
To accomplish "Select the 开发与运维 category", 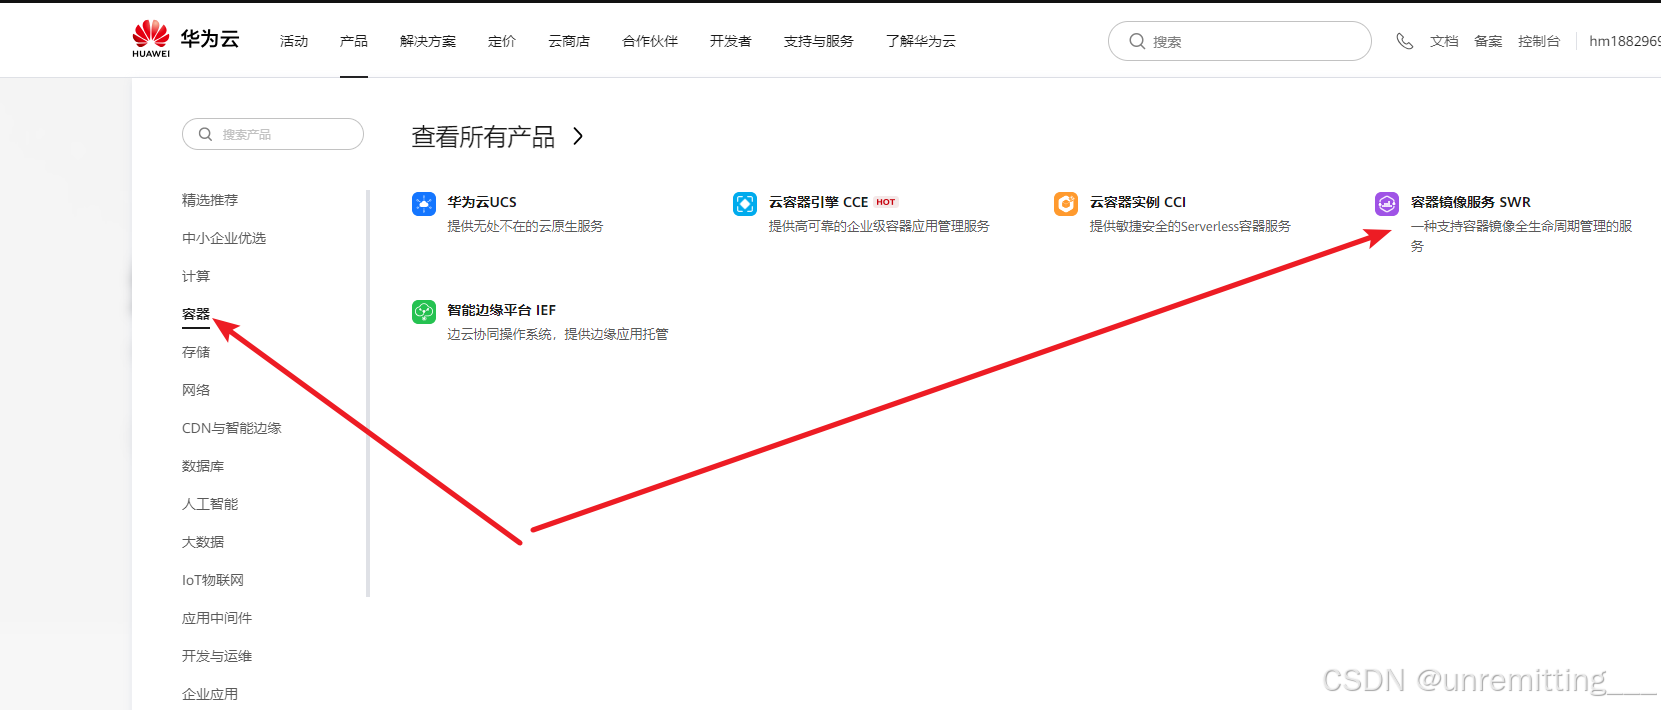I will 217,656.
